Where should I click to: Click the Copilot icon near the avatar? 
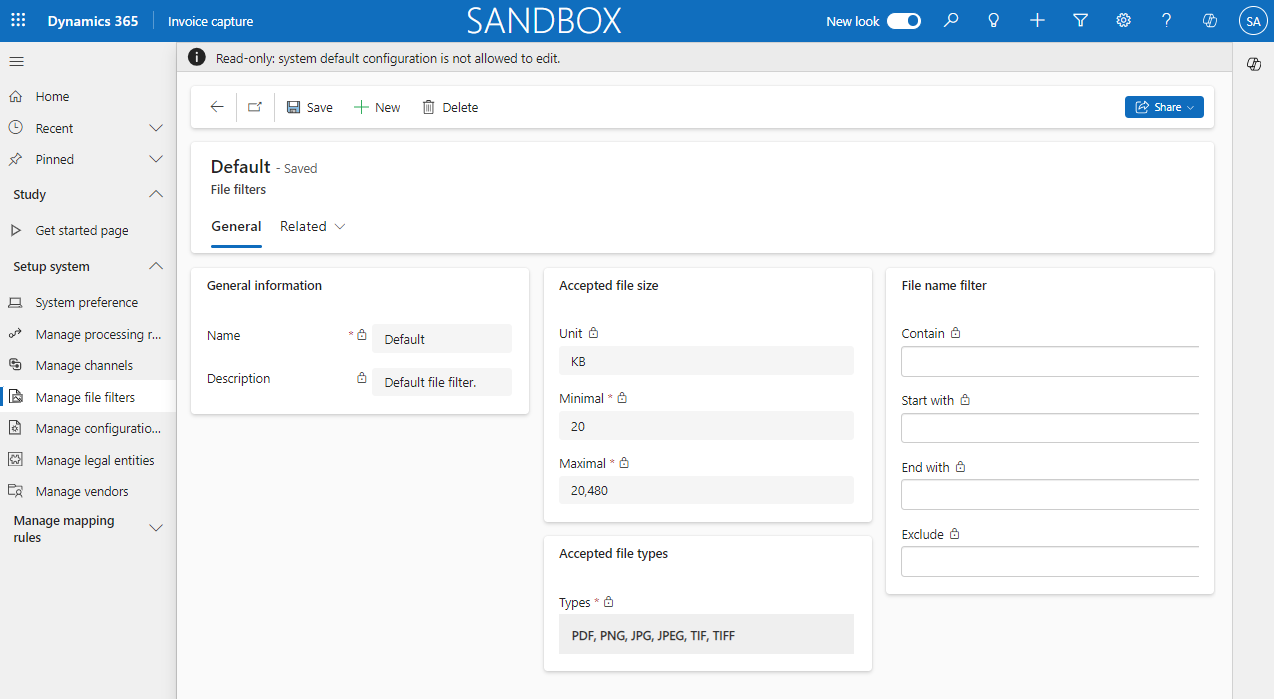coord(1209,20)
